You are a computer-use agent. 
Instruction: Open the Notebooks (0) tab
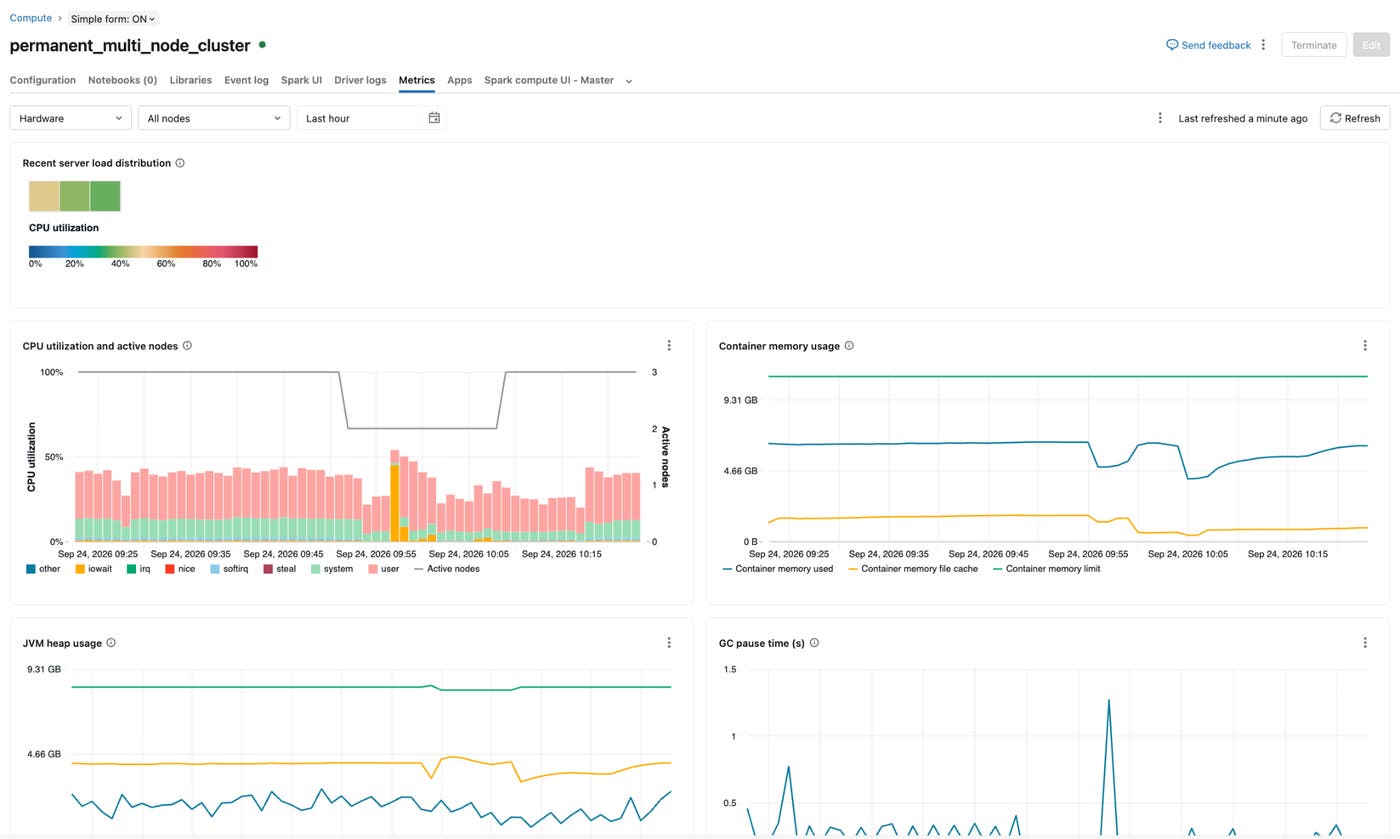coord(122,80)
